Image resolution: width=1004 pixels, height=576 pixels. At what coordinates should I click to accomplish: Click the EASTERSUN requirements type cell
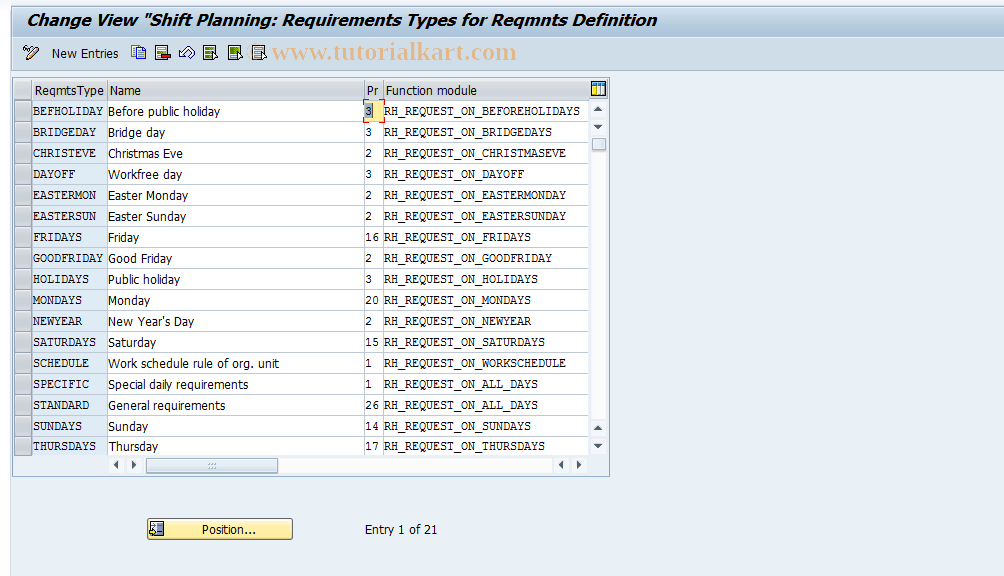click(69, 216)
